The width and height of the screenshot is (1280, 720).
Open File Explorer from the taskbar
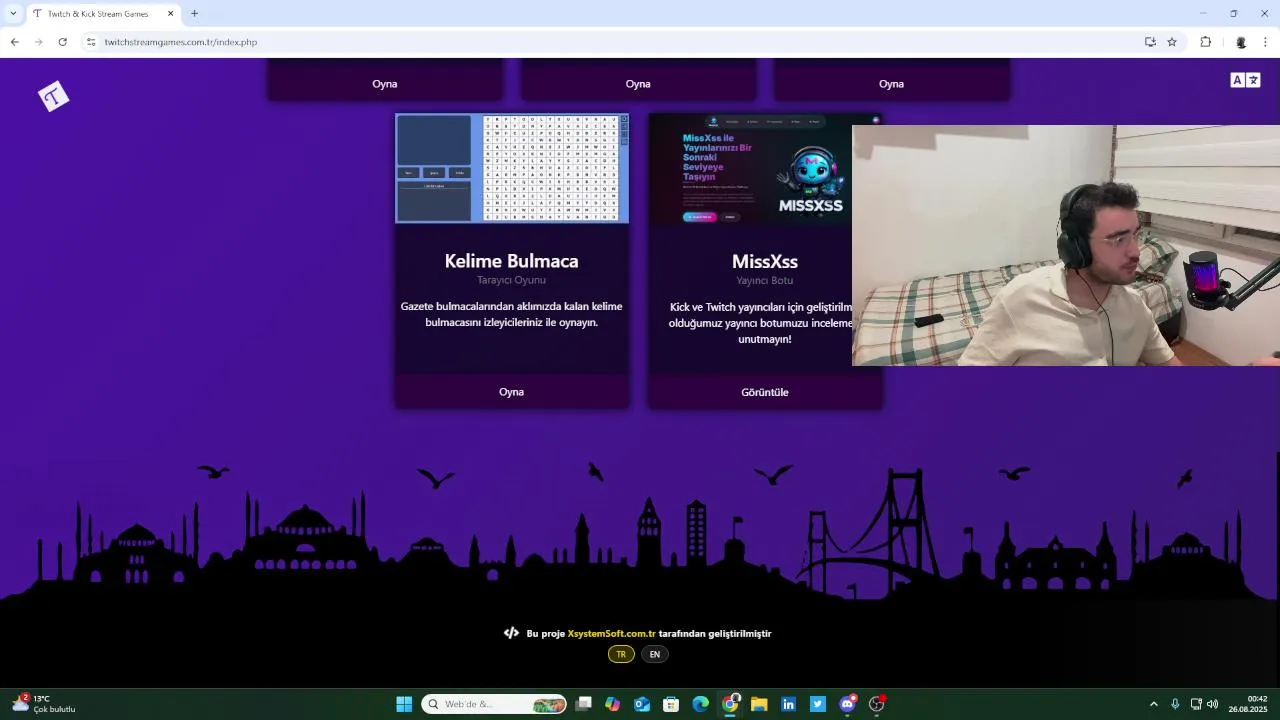coord(759,704)
